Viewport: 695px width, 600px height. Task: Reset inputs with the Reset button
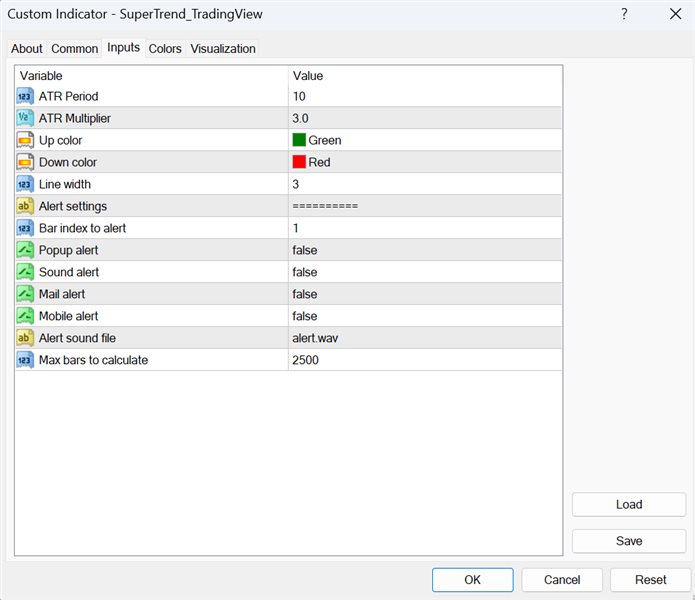(x=650, y=580)
